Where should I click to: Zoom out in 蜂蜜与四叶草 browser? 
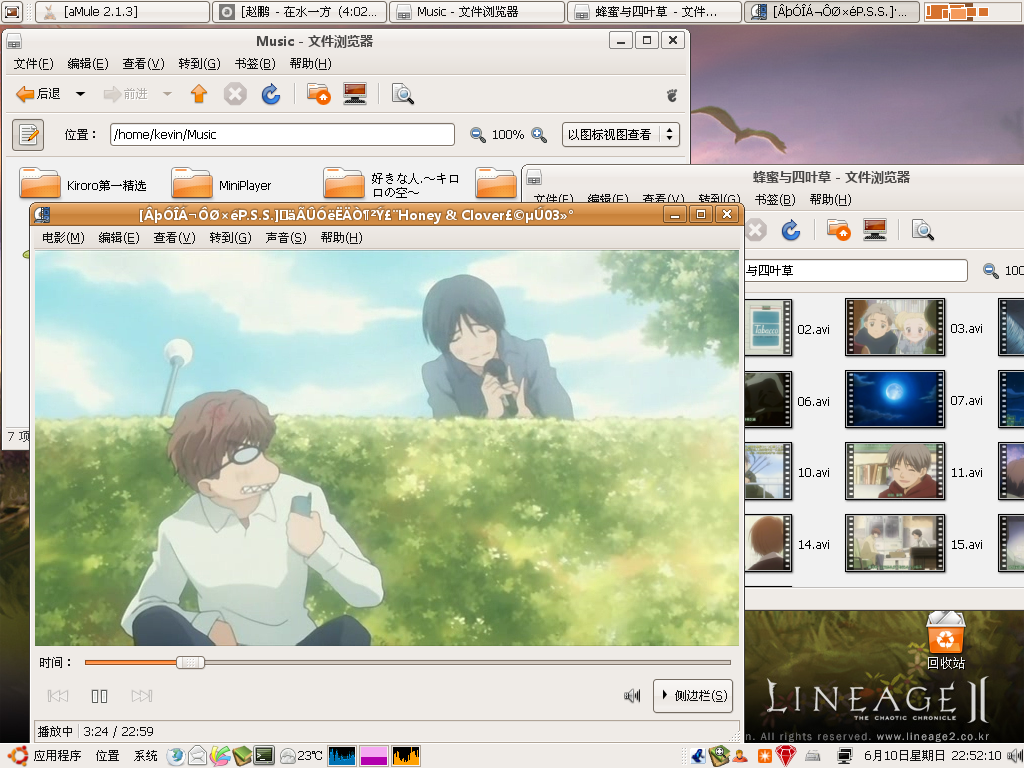[991, 270]
